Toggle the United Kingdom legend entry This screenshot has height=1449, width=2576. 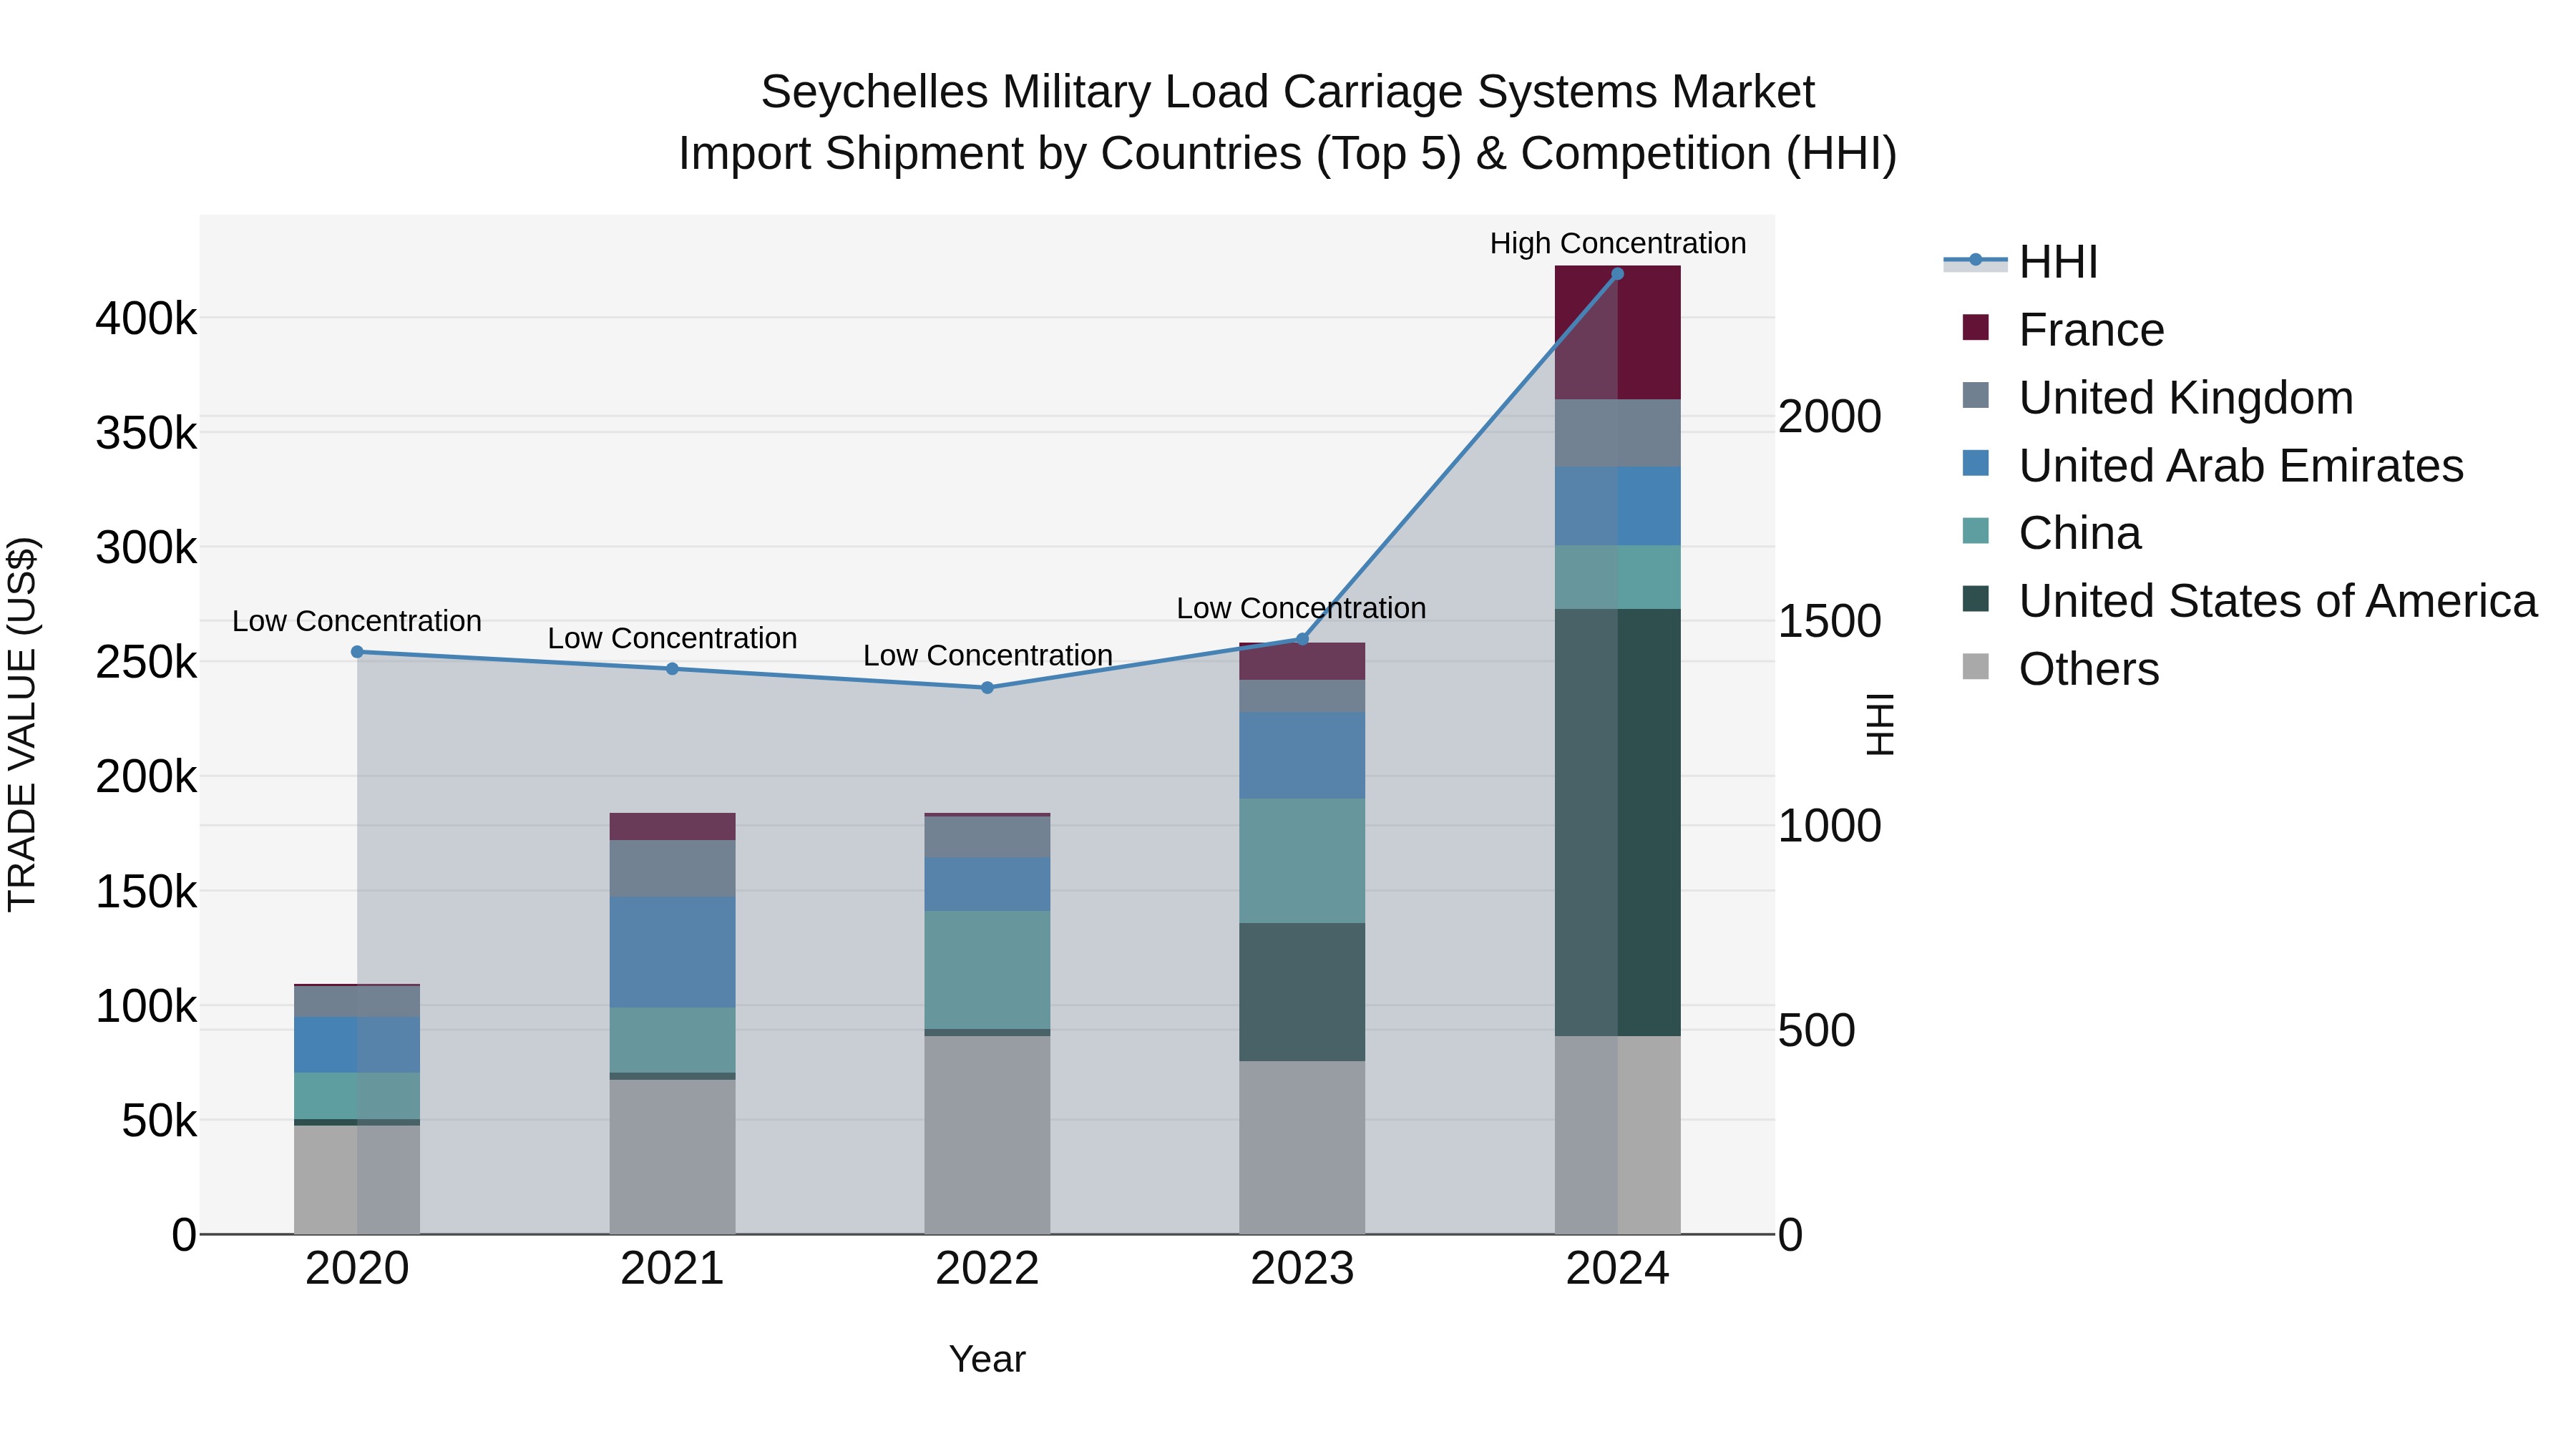point(2158,398)
